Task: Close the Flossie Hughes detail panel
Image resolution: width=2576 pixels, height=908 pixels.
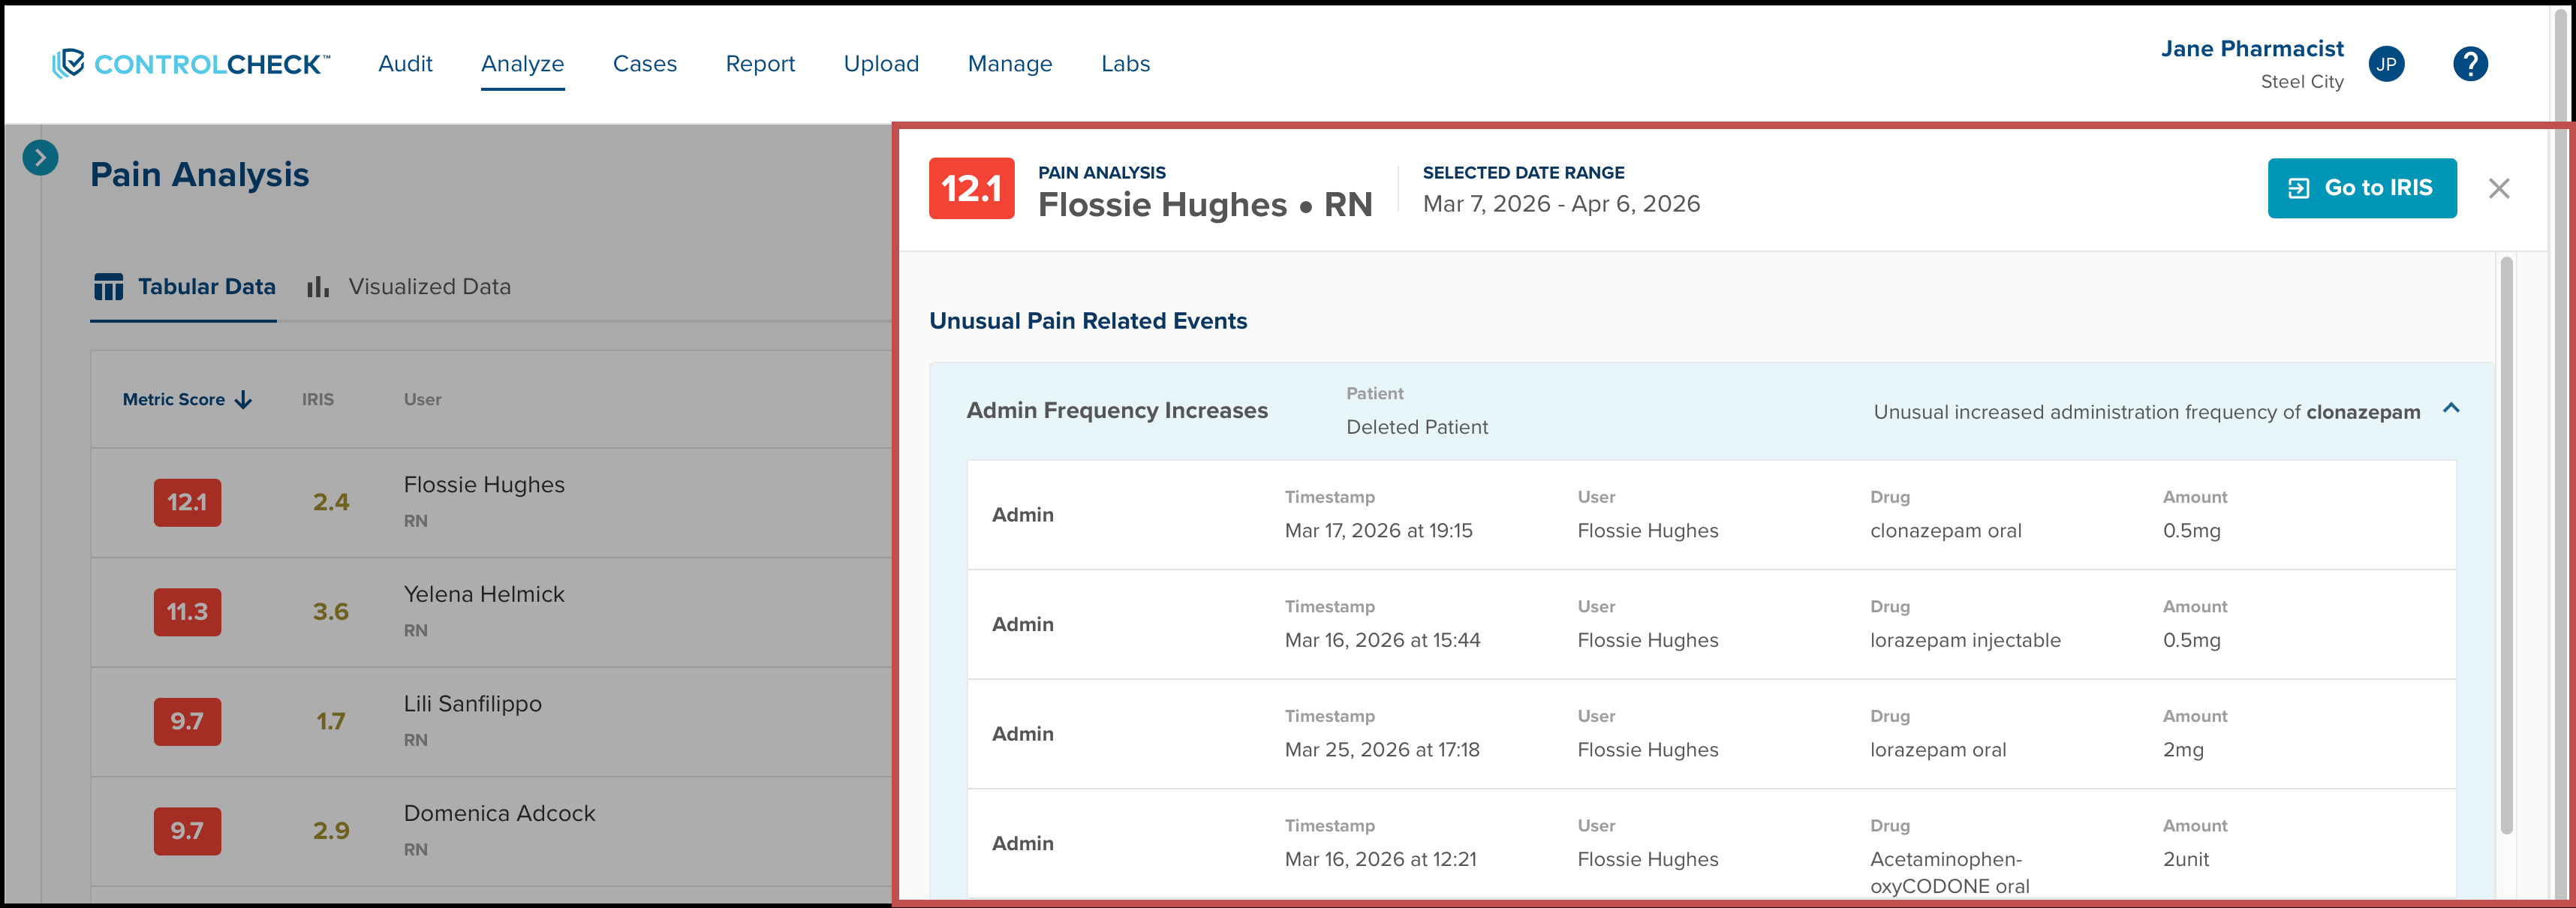Action: 2499,188
